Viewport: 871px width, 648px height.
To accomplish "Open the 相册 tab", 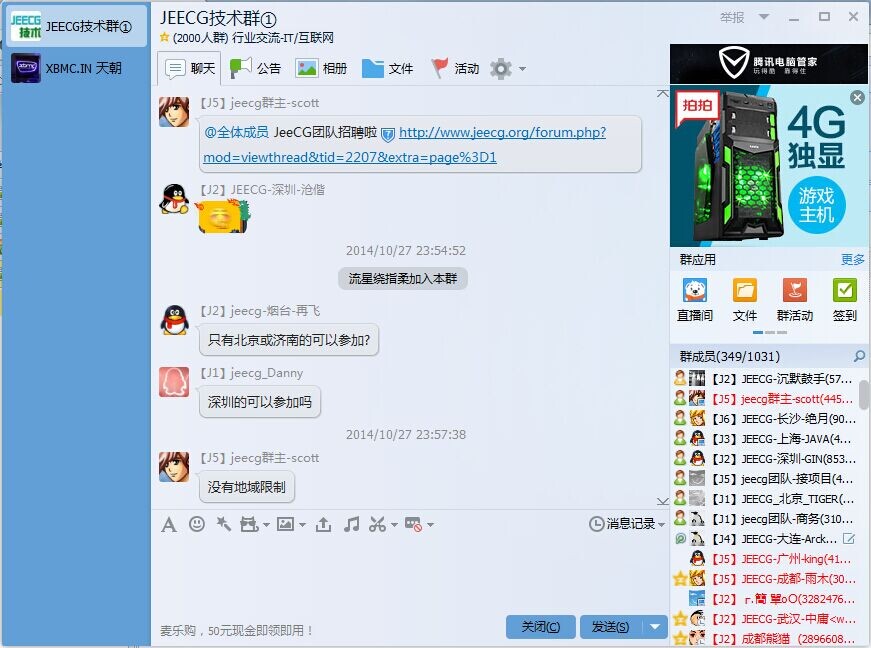I will click(321, 68).
